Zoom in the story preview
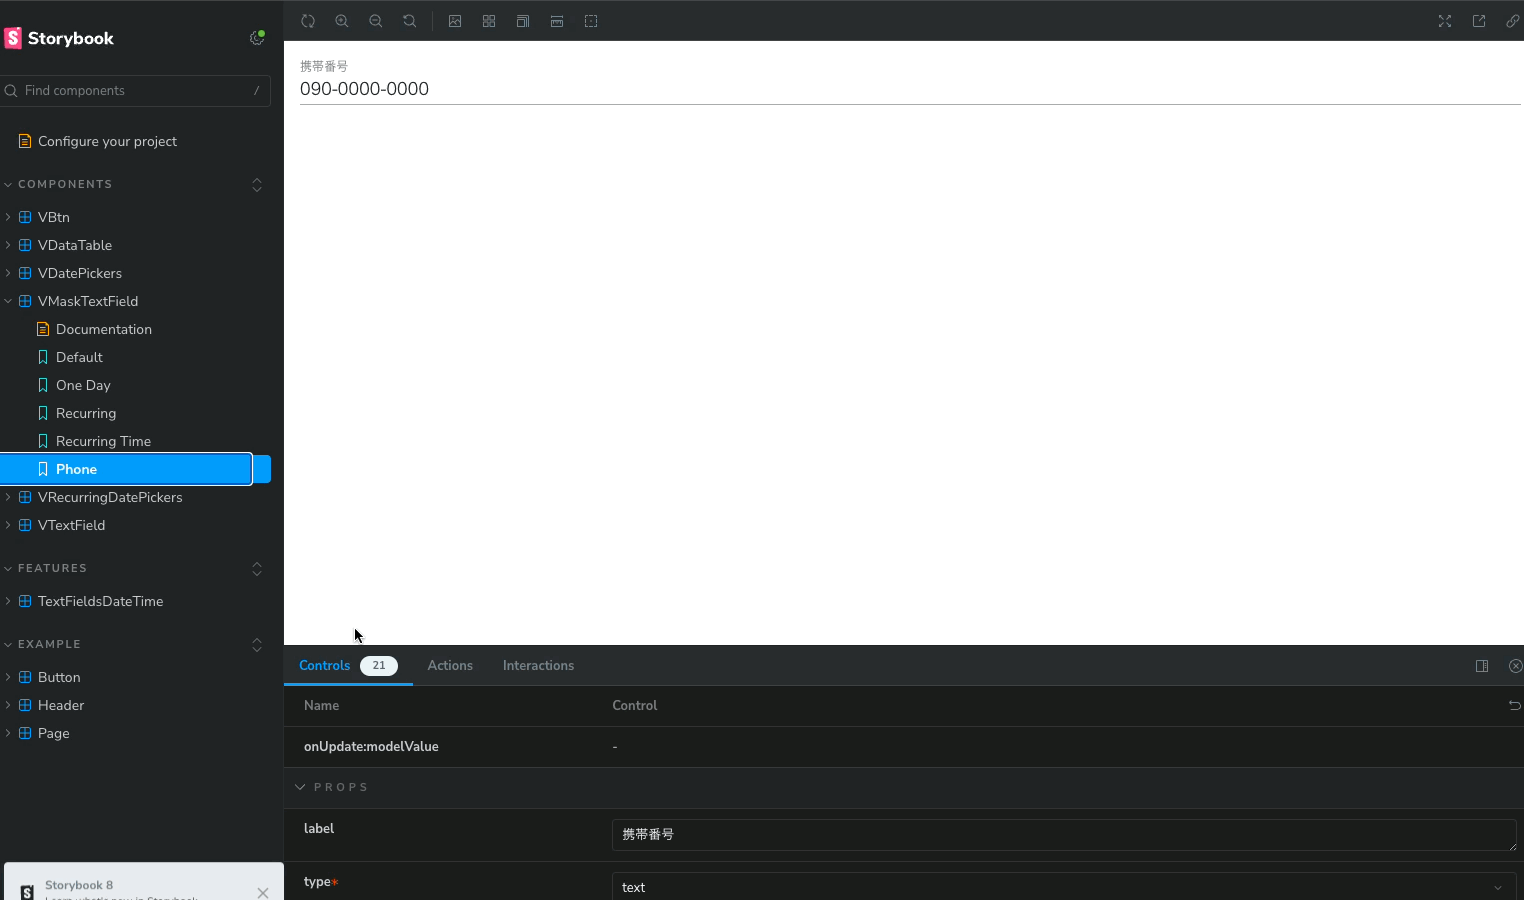Image resolution: width=1524 pixels, height=900 pixels. coord(342,21)
